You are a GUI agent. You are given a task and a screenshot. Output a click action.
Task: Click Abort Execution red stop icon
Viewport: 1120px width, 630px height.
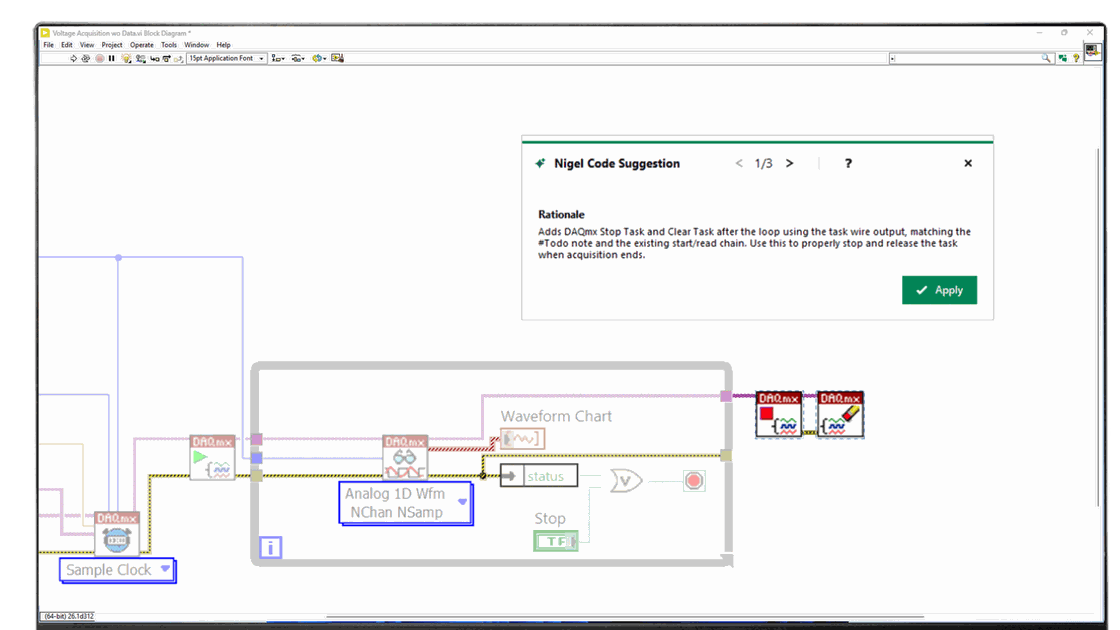click(100, 59)
